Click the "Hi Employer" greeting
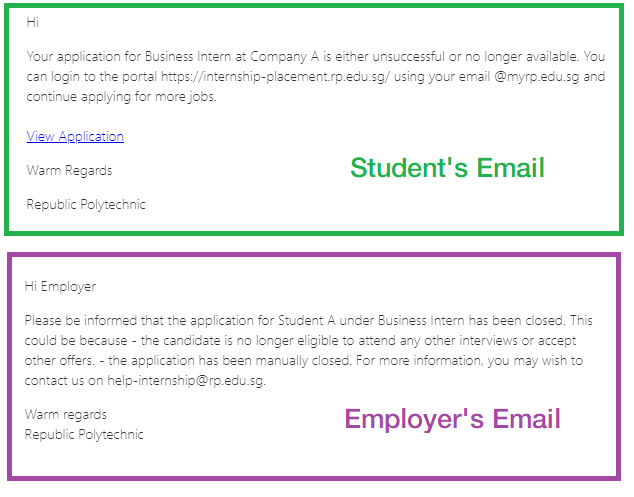 [60, 287]
